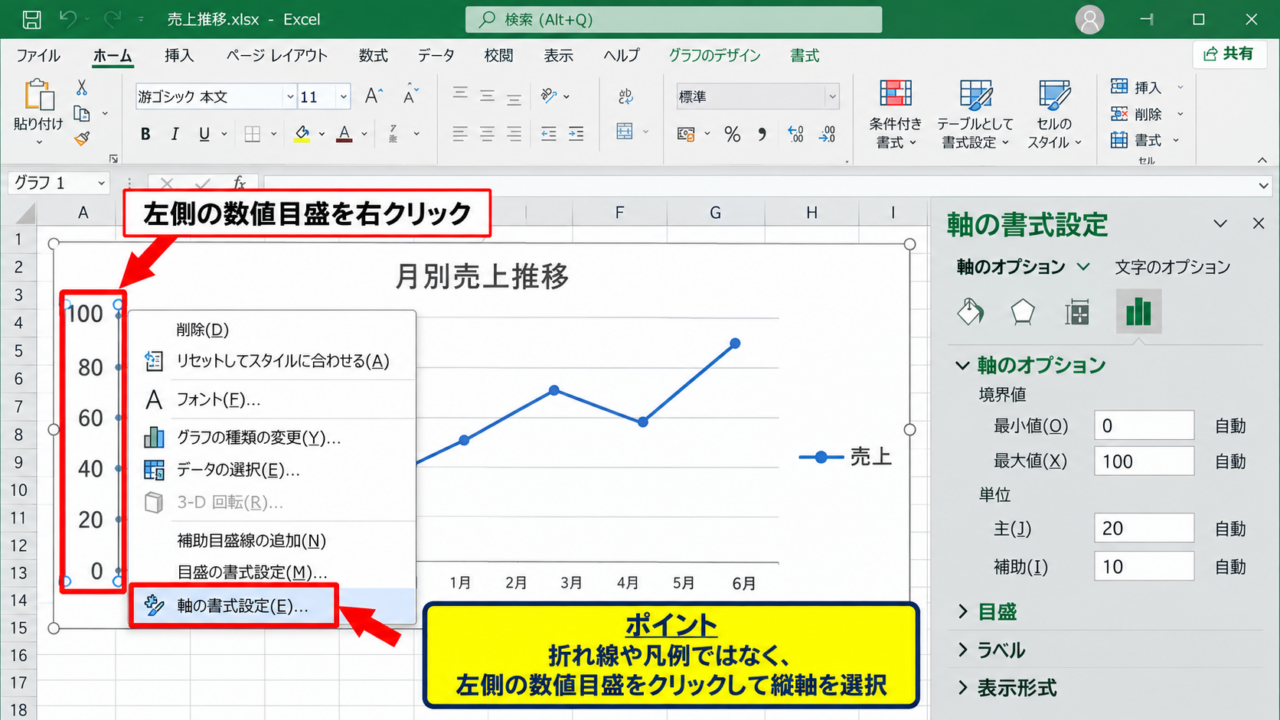The height and width of the screenshot is (720, 1280).
Task: Click 書式 in Cells group
Action: 1147,140
